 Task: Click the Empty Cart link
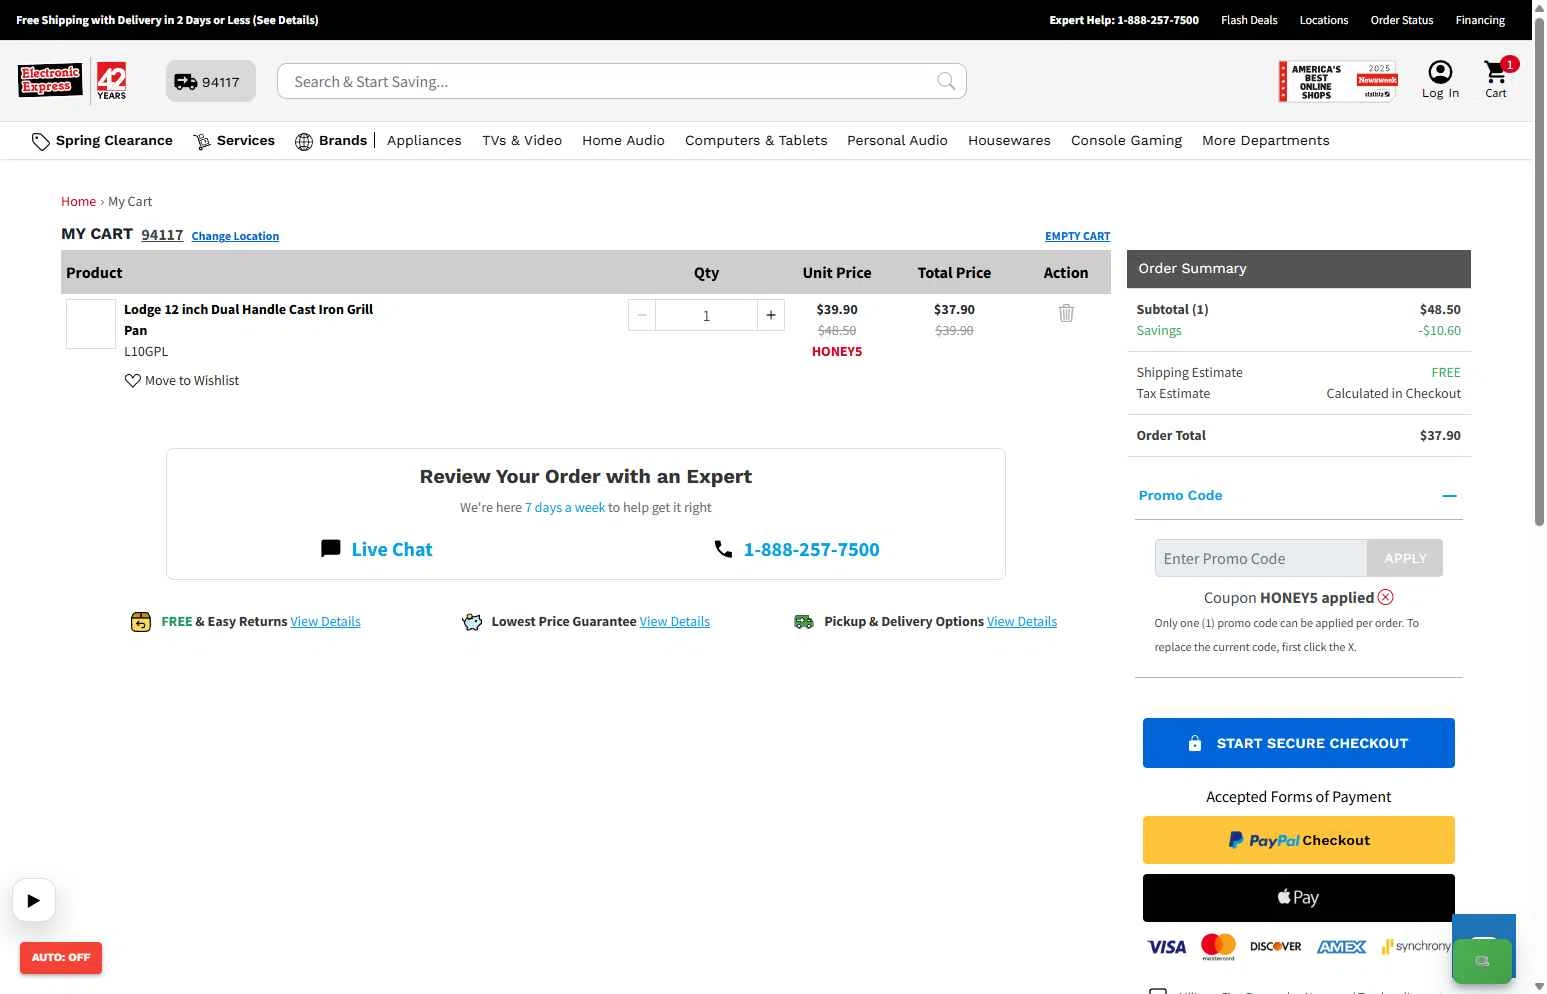pos(1077,236)
